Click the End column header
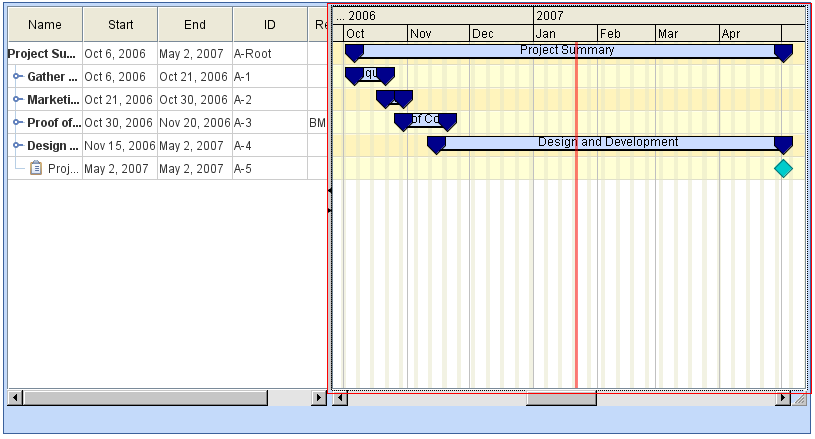815x439 pixels. 195,24
